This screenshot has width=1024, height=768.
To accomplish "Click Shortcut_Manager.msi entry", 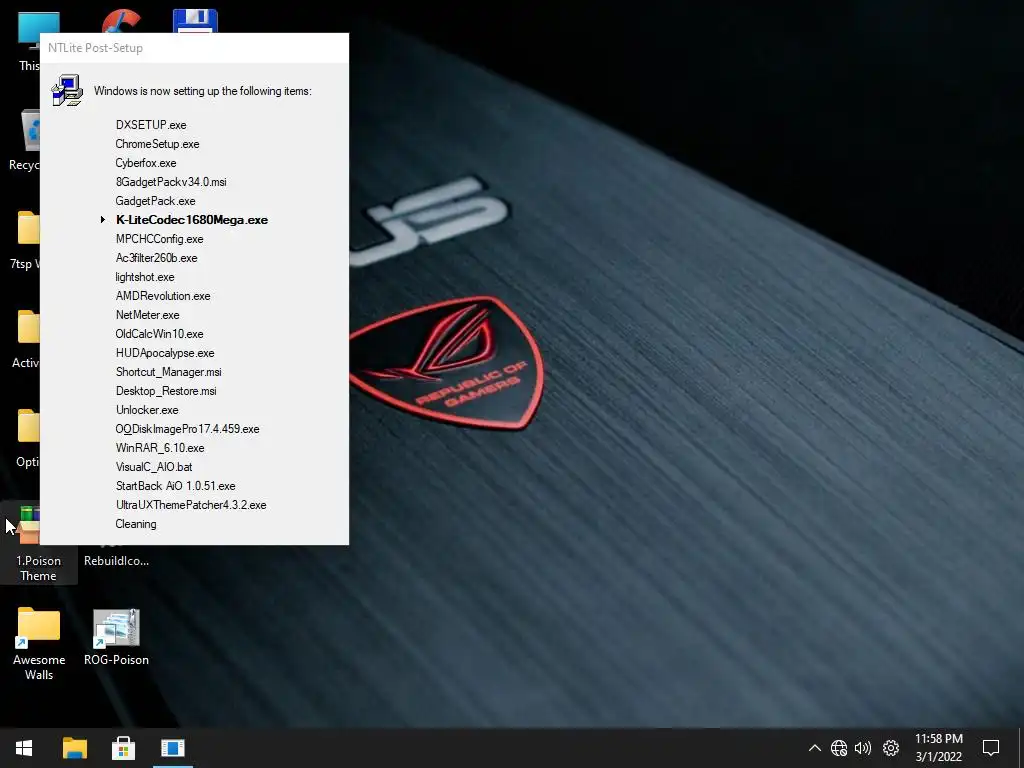I will coord(168,372).
